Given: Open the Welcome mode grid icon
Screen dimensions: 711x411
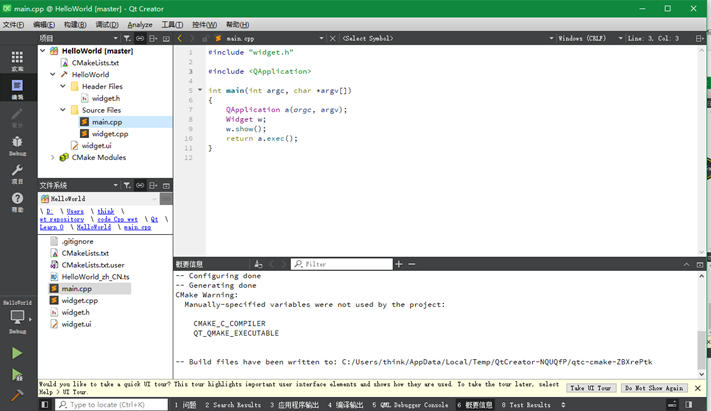Looking at the screenshot, I should click(x=17, y=57).
